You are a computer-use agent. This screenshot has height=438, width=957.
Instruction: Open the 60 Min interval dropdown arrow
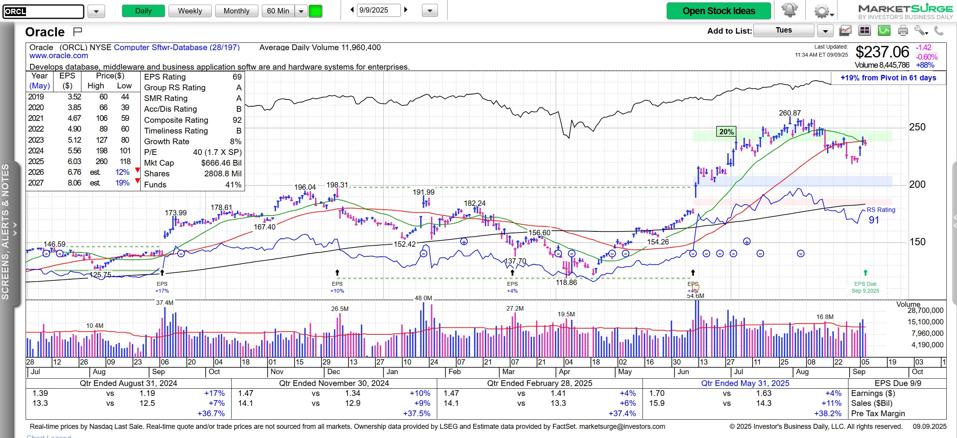point(301,11)
